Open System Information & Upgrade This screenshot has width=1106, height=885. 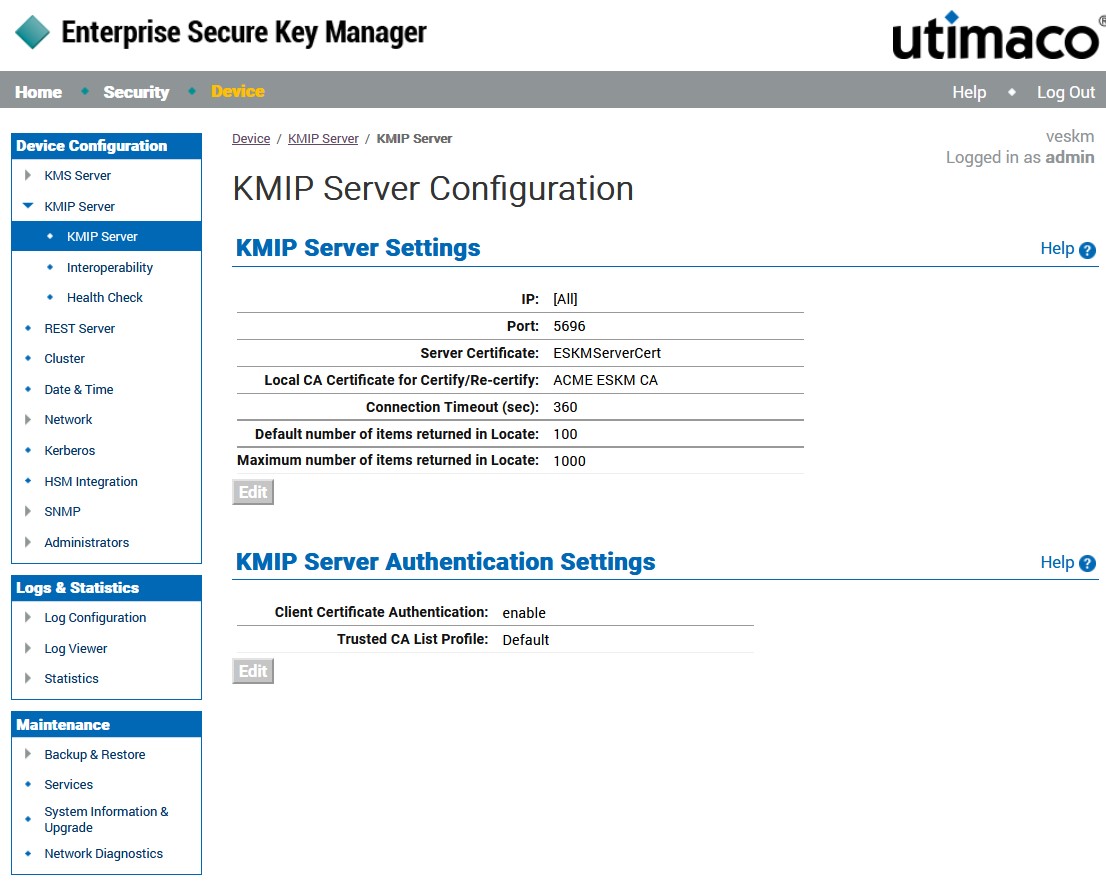tap(106, 819)
